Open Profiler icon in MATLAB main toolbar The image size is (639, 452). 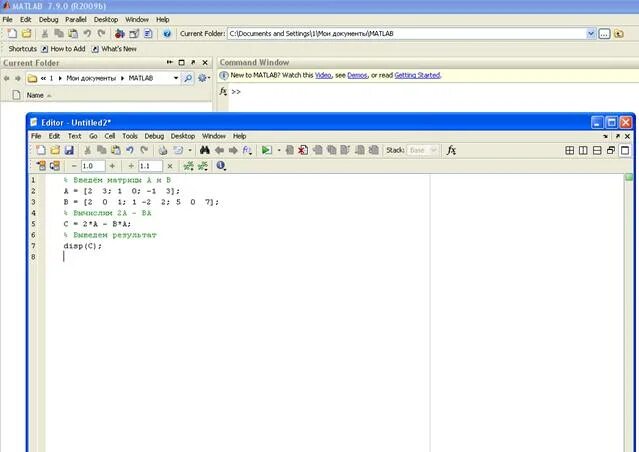[148, 33]
